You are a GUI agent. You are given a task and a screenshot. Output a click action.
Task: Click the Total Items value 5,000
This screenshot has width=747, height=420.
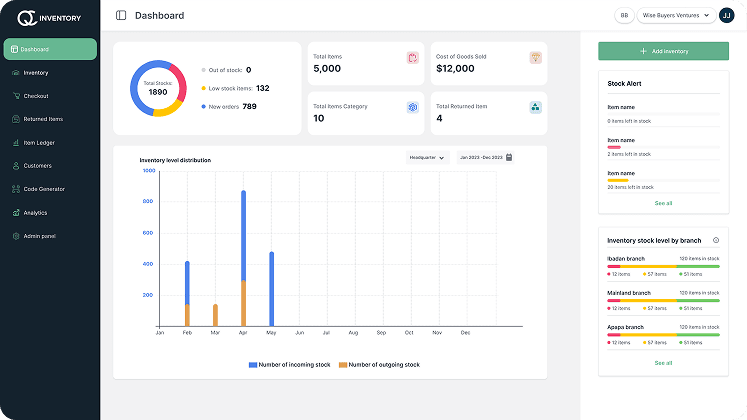click(x=327, y=69)
